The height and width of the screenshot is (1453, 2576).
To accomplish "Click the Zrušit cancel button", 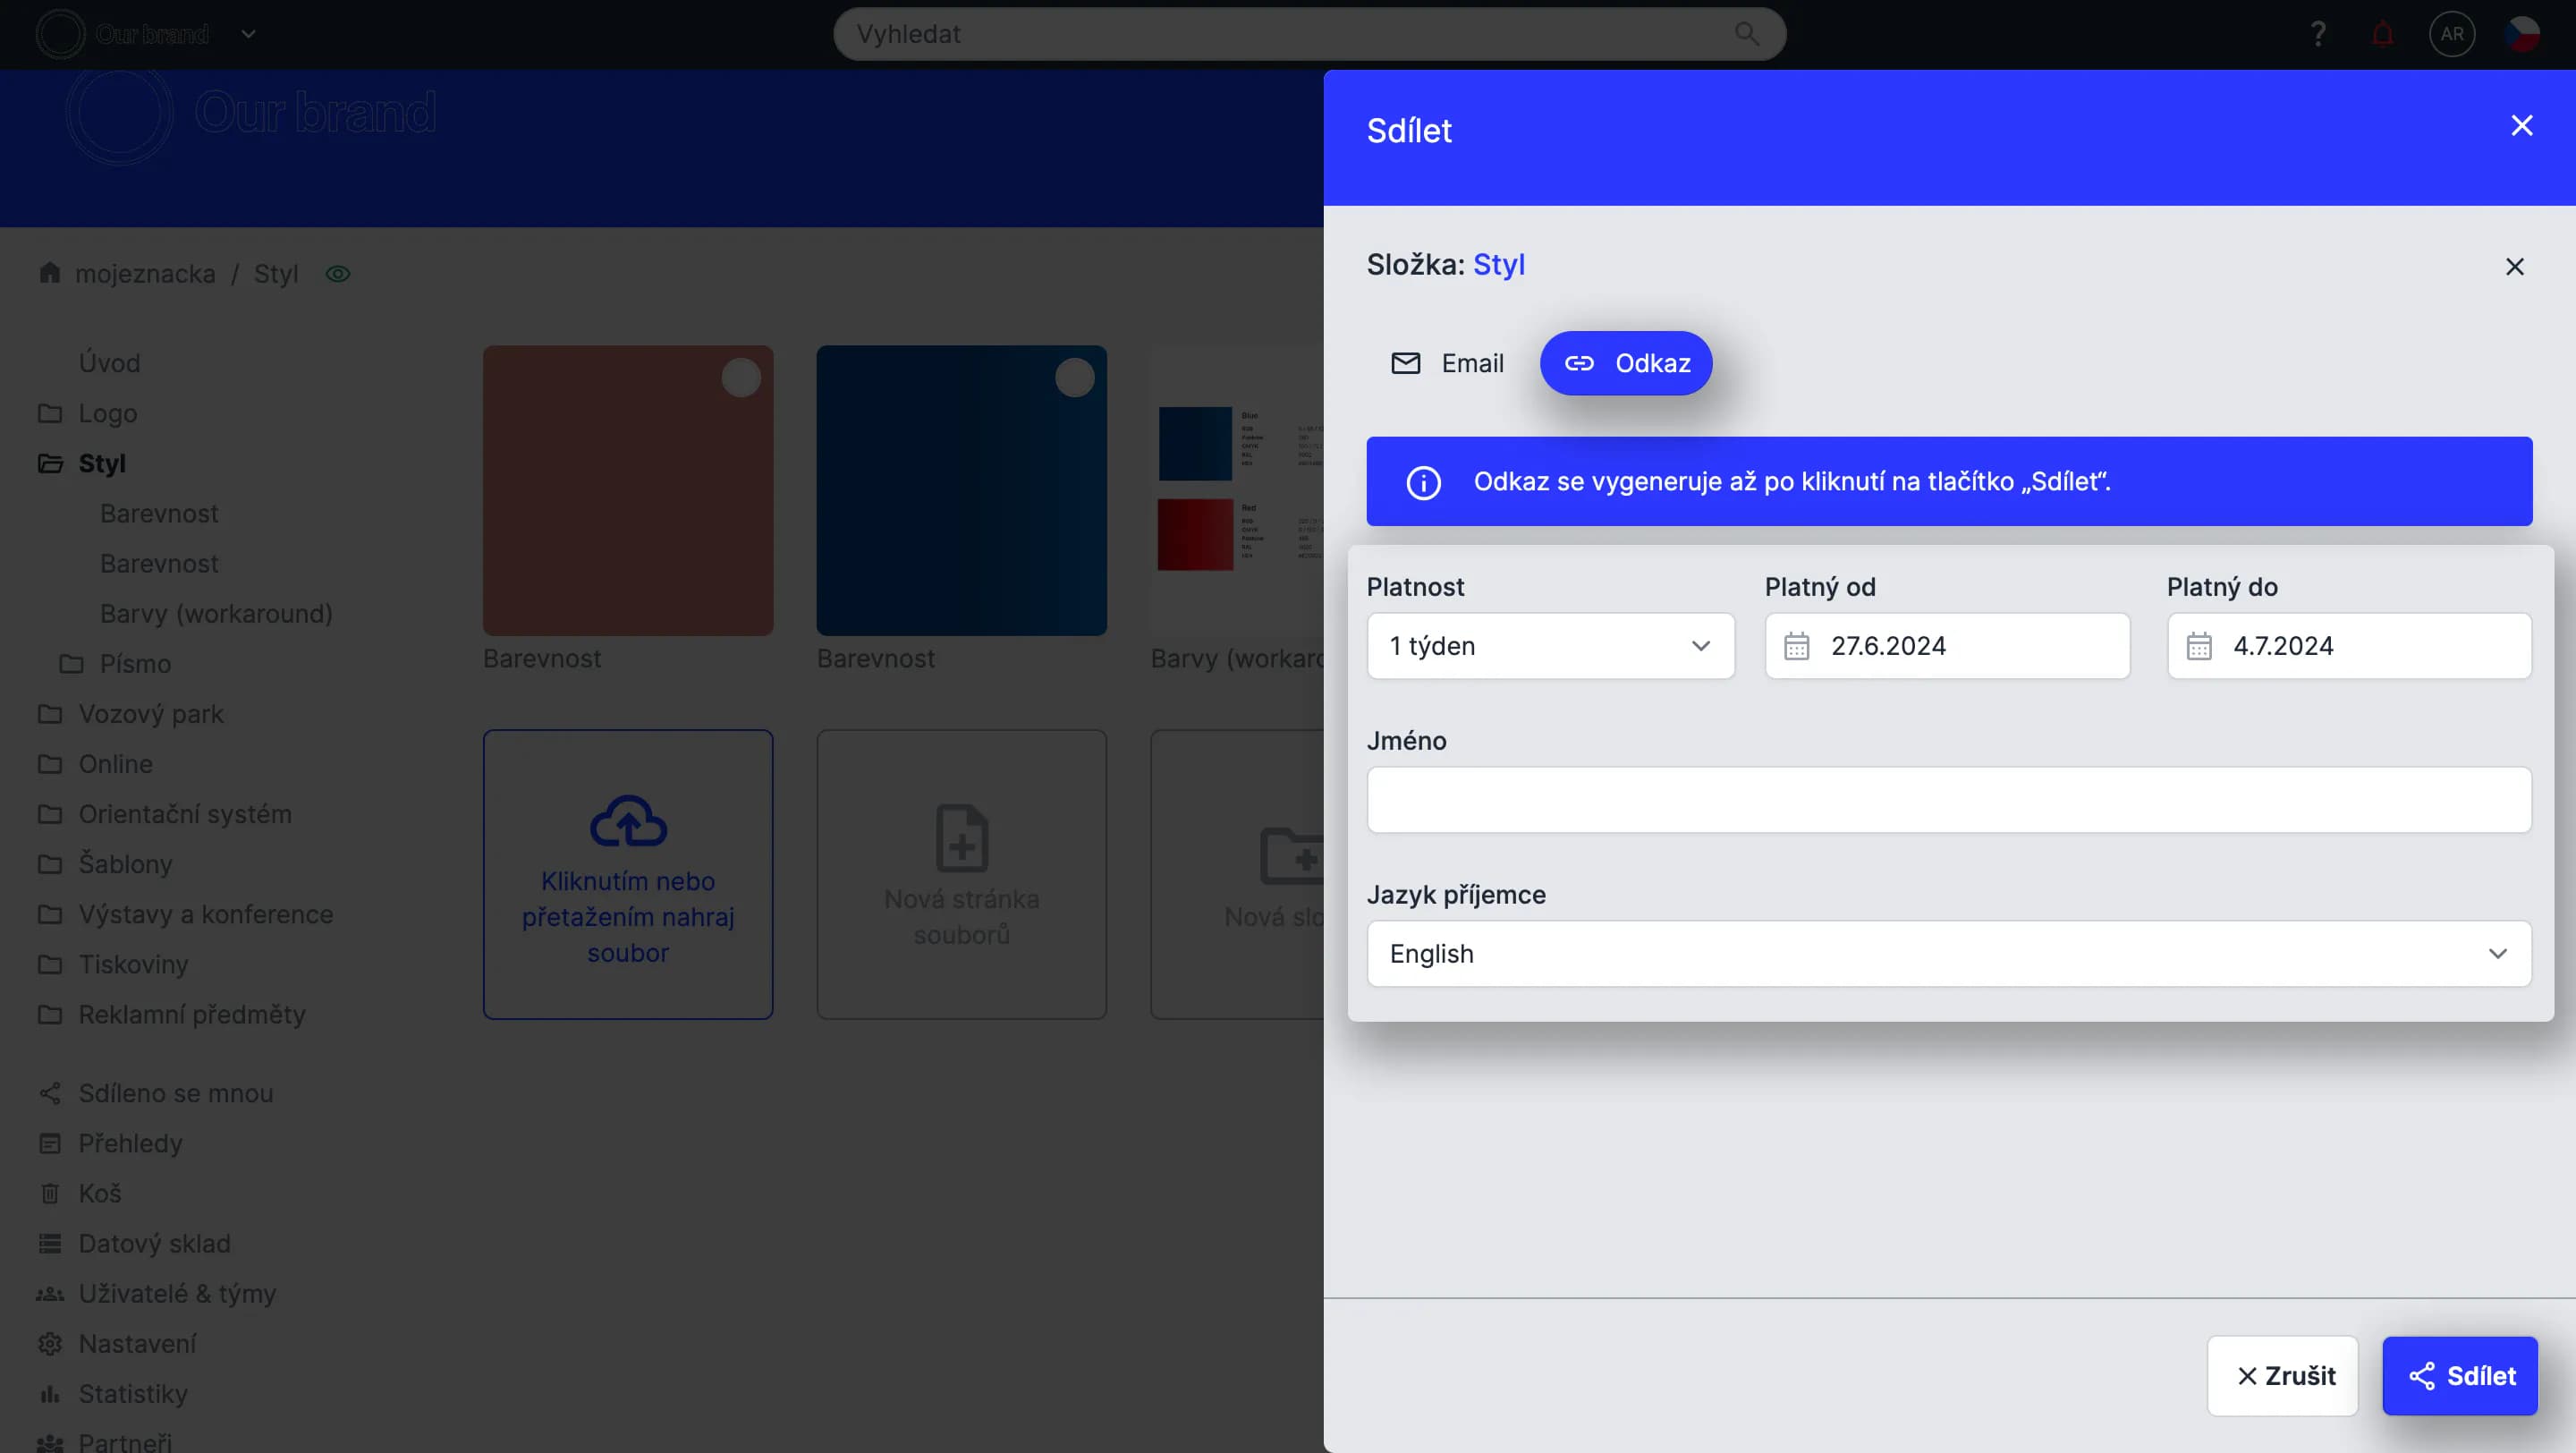I will pos(2282,1376).
